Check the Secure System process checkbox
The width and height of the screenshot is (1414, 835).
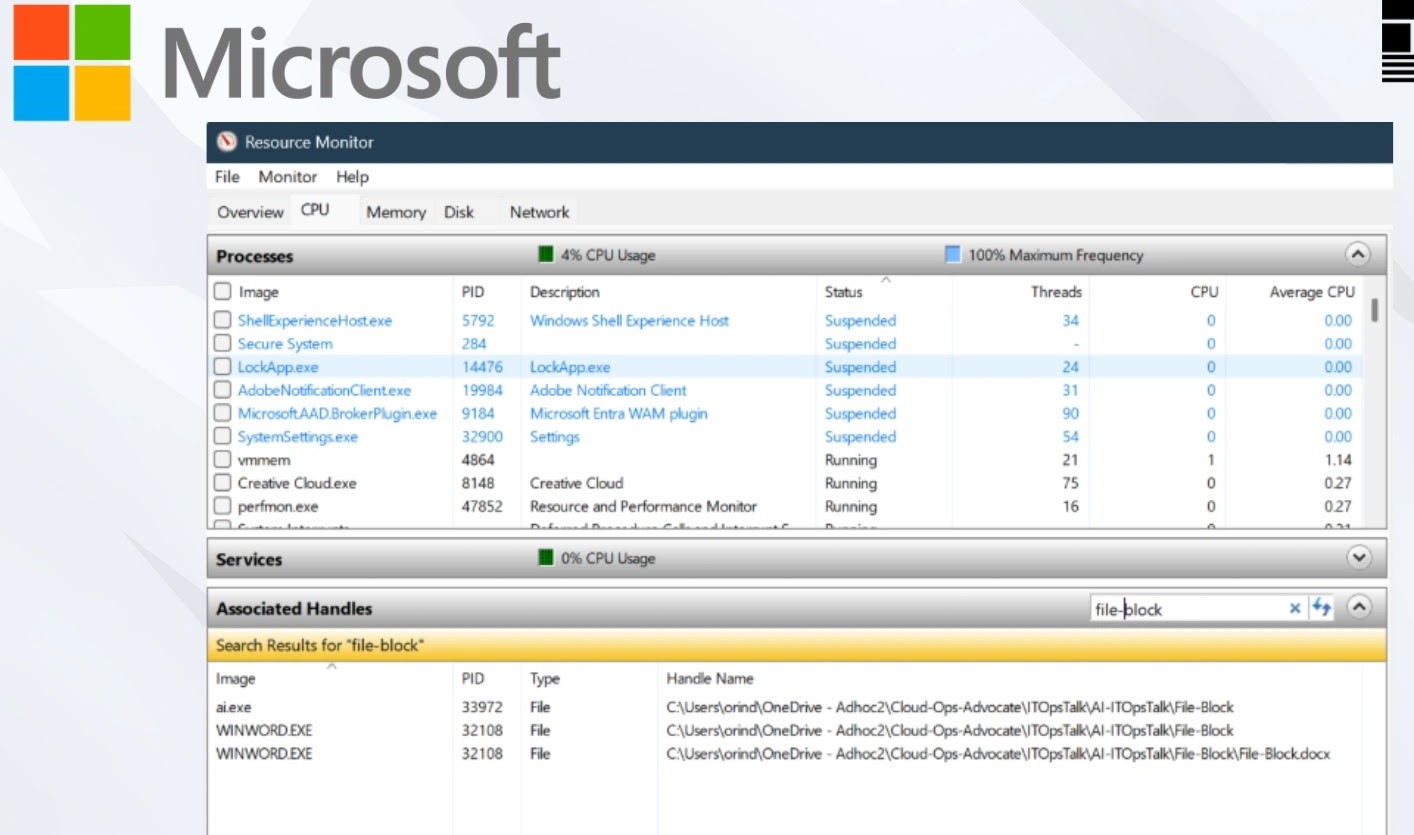point(223,344)
